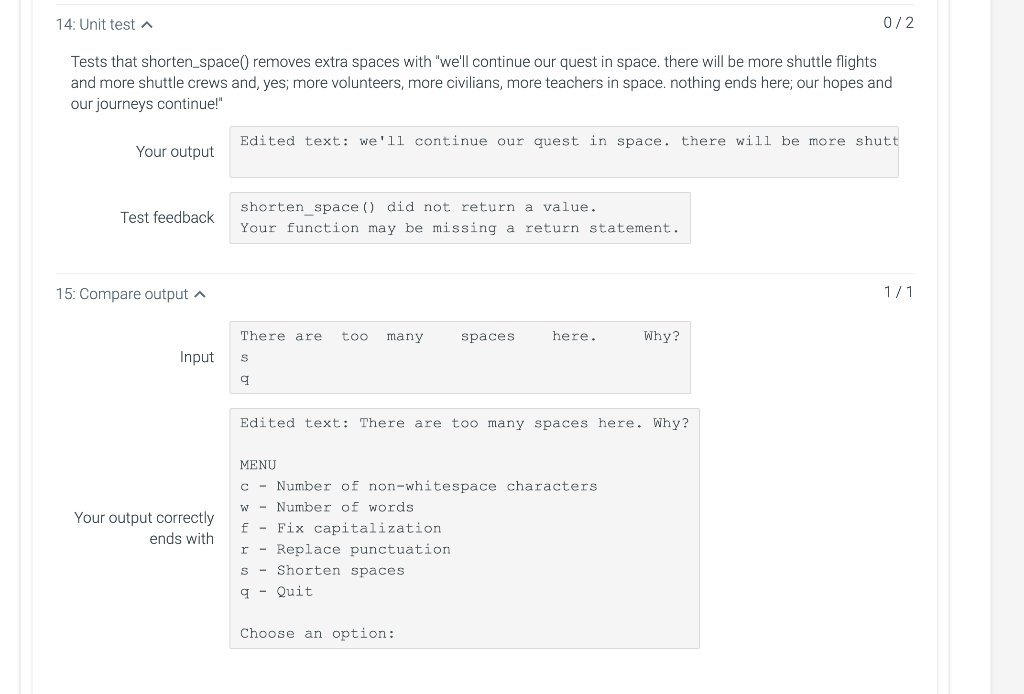Click the '1 / 1' score indicator
Screen dimensions: 1024x694
(897, 292)
